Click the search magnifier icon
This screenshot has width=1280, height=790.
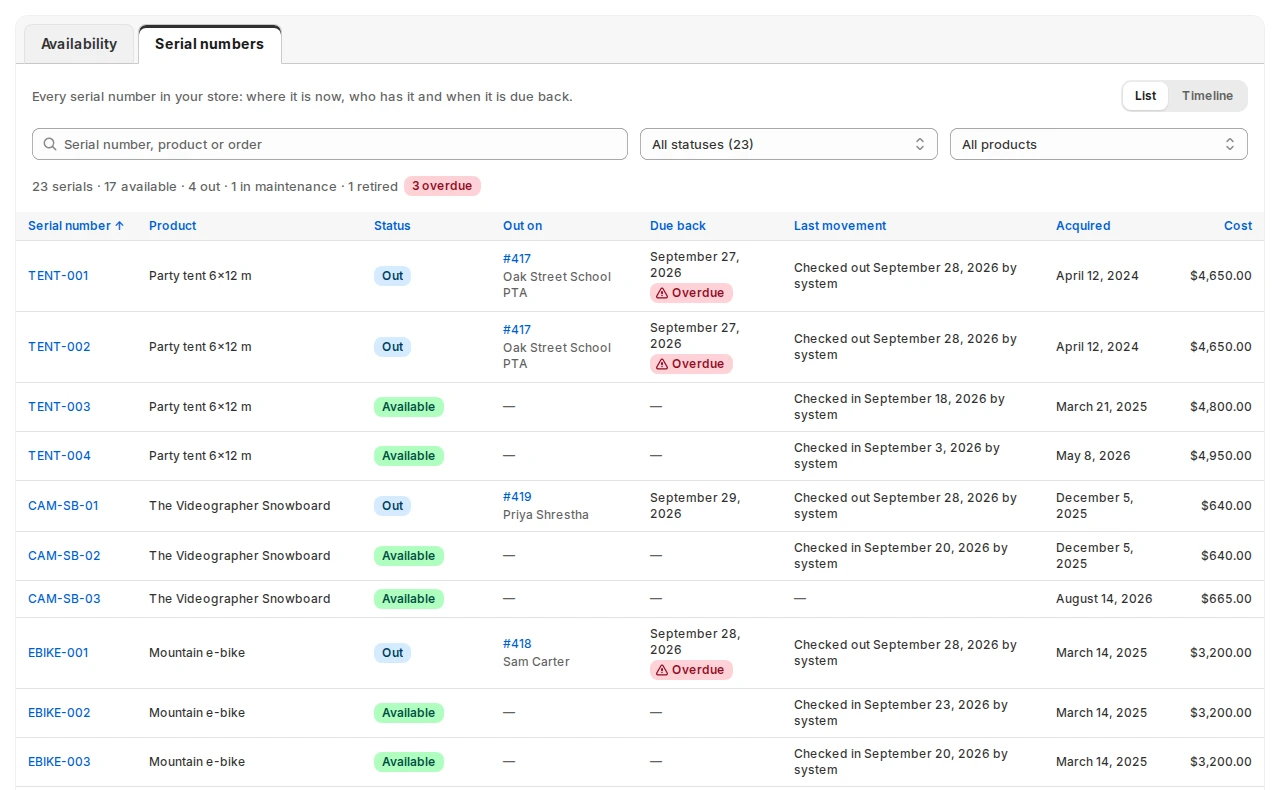coord(50,144)
